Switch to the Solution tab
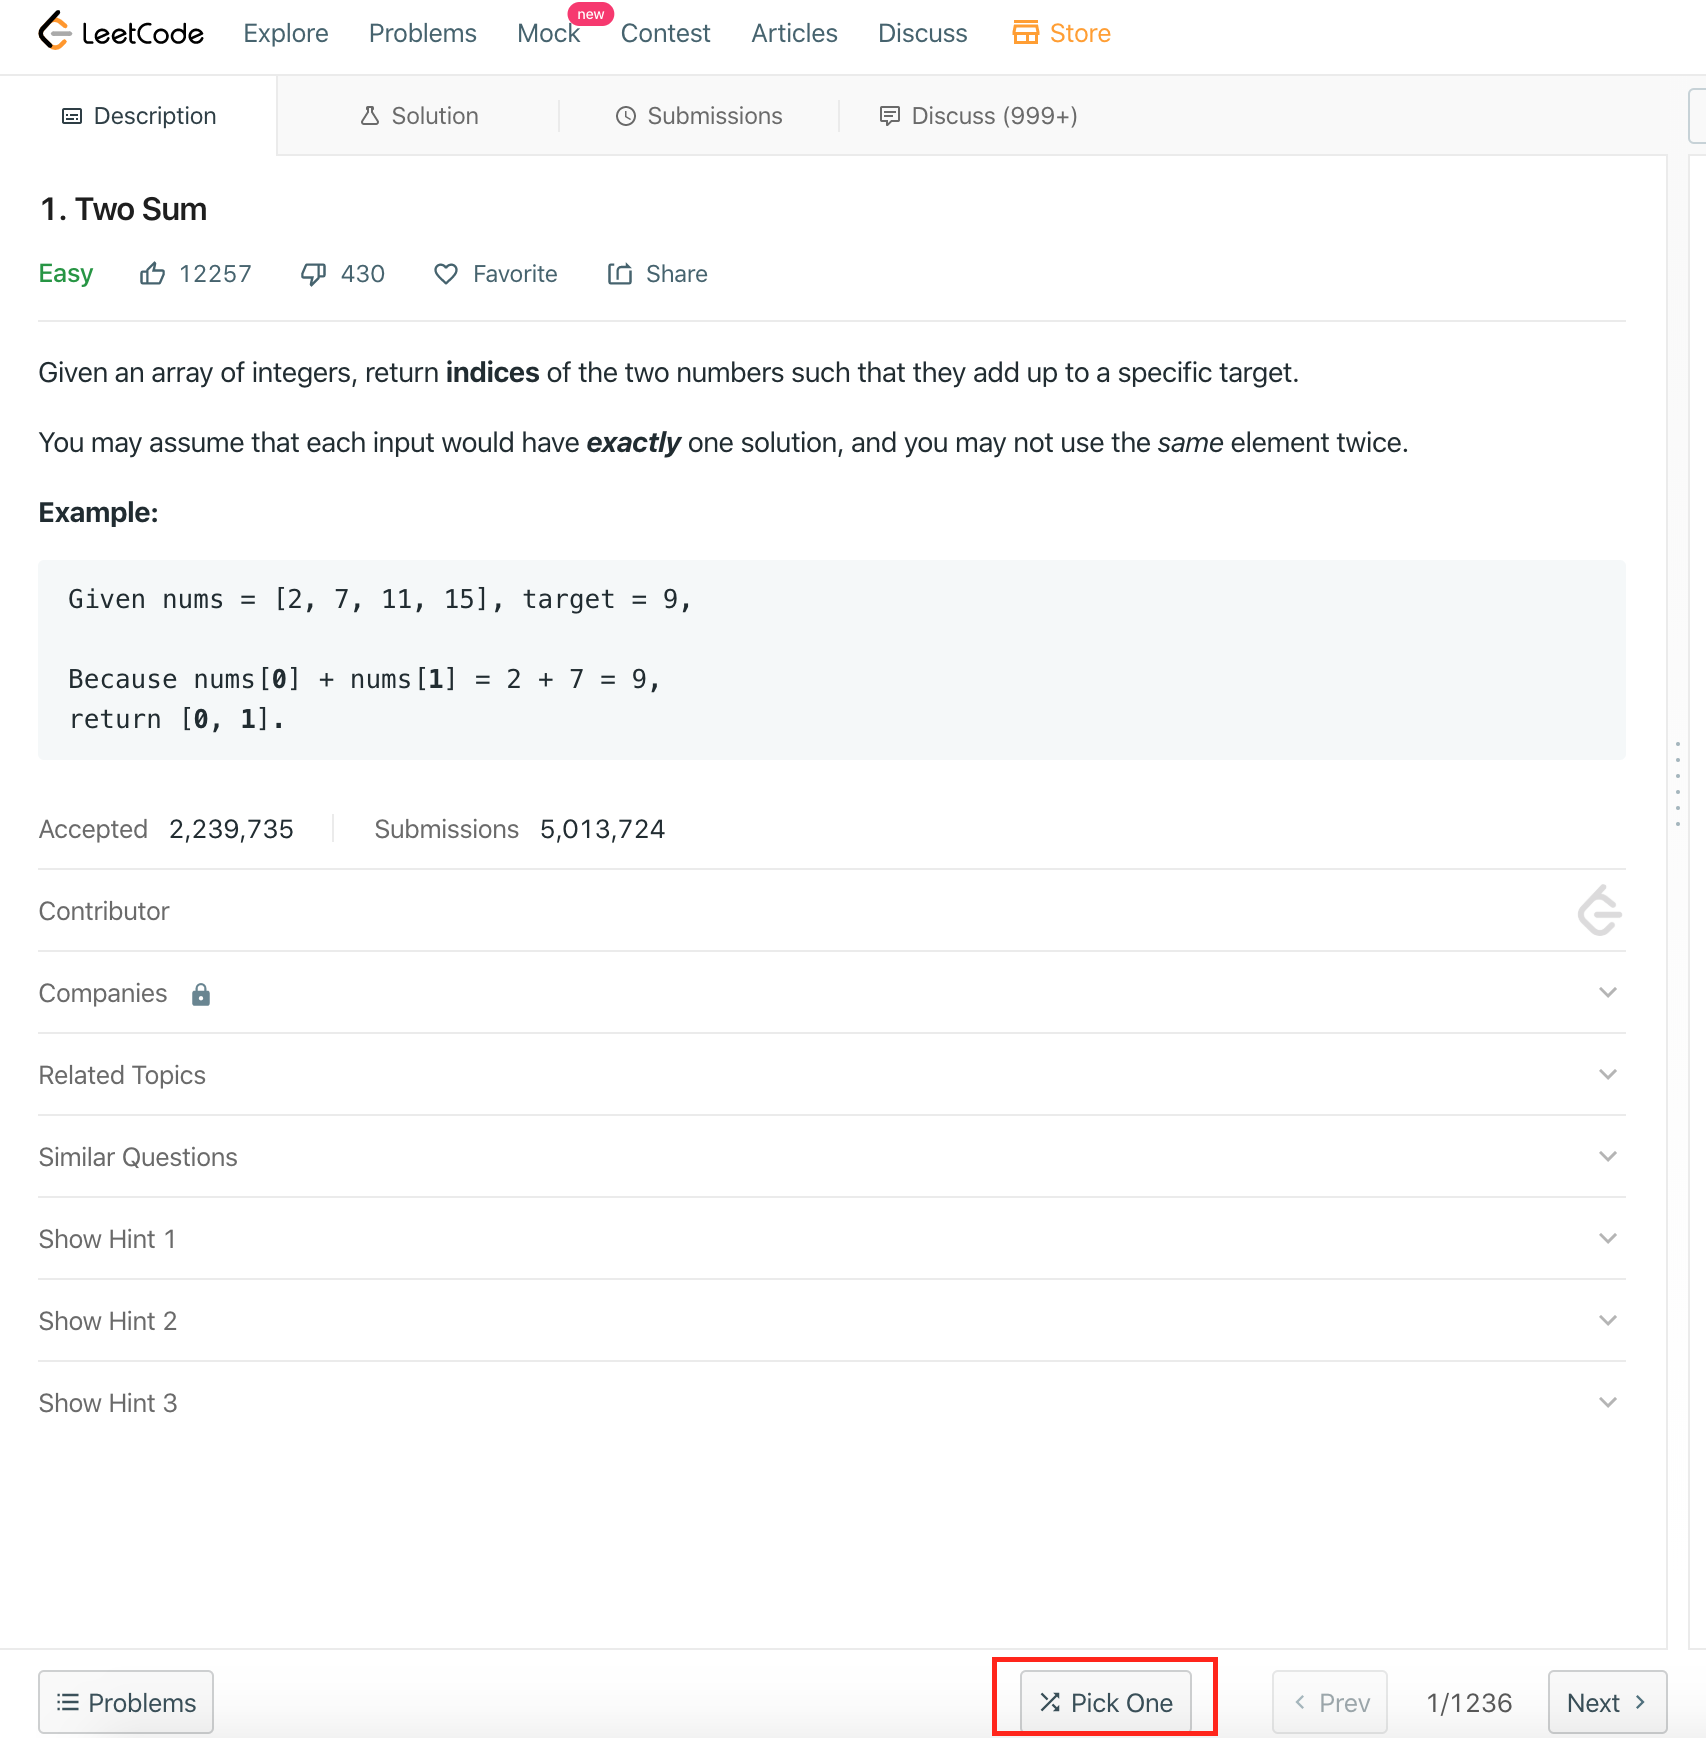 coord(419,116)
